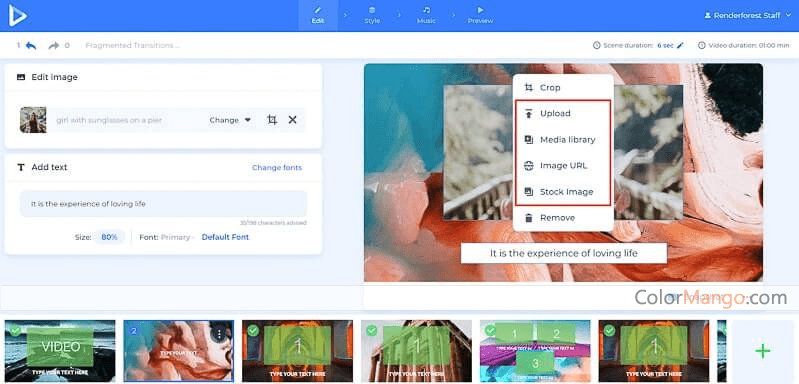This screenshot has height=384, width=799.
Task: Open the Change dropdown for image
Action: coord(230,120)
